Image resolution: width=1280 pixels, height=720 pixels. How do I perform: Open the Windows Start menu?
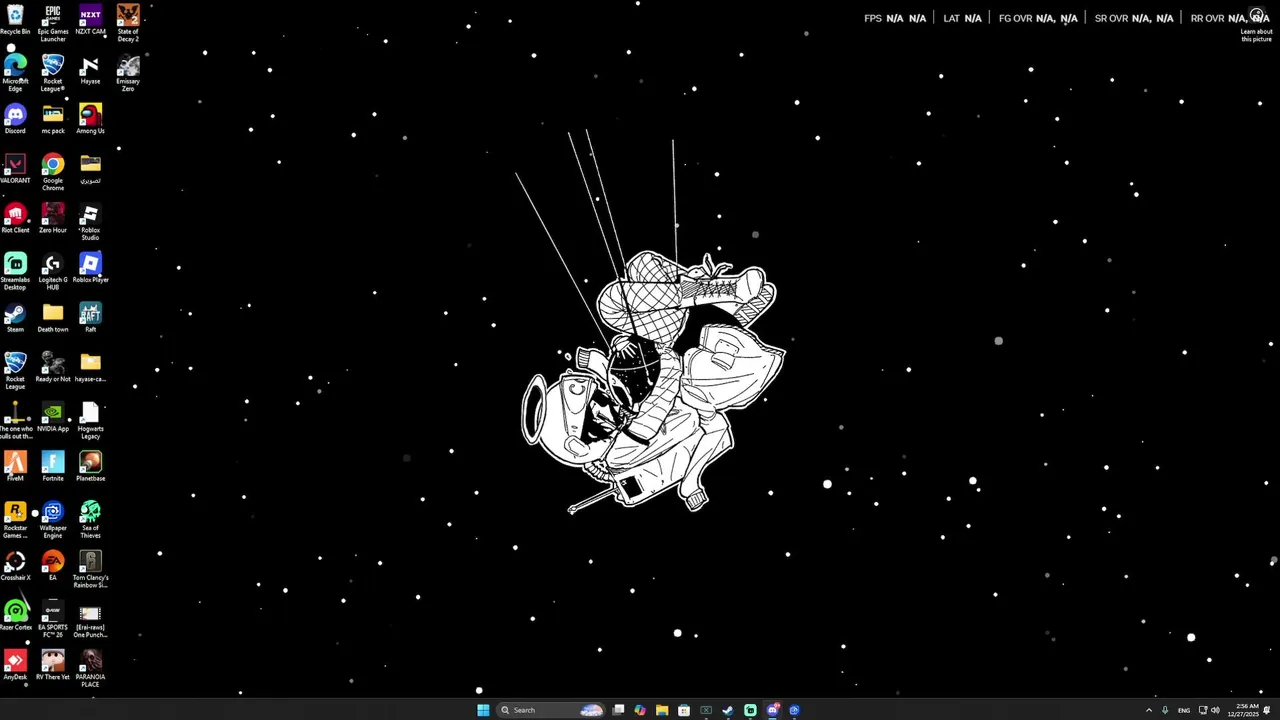(x=483, y=710)
